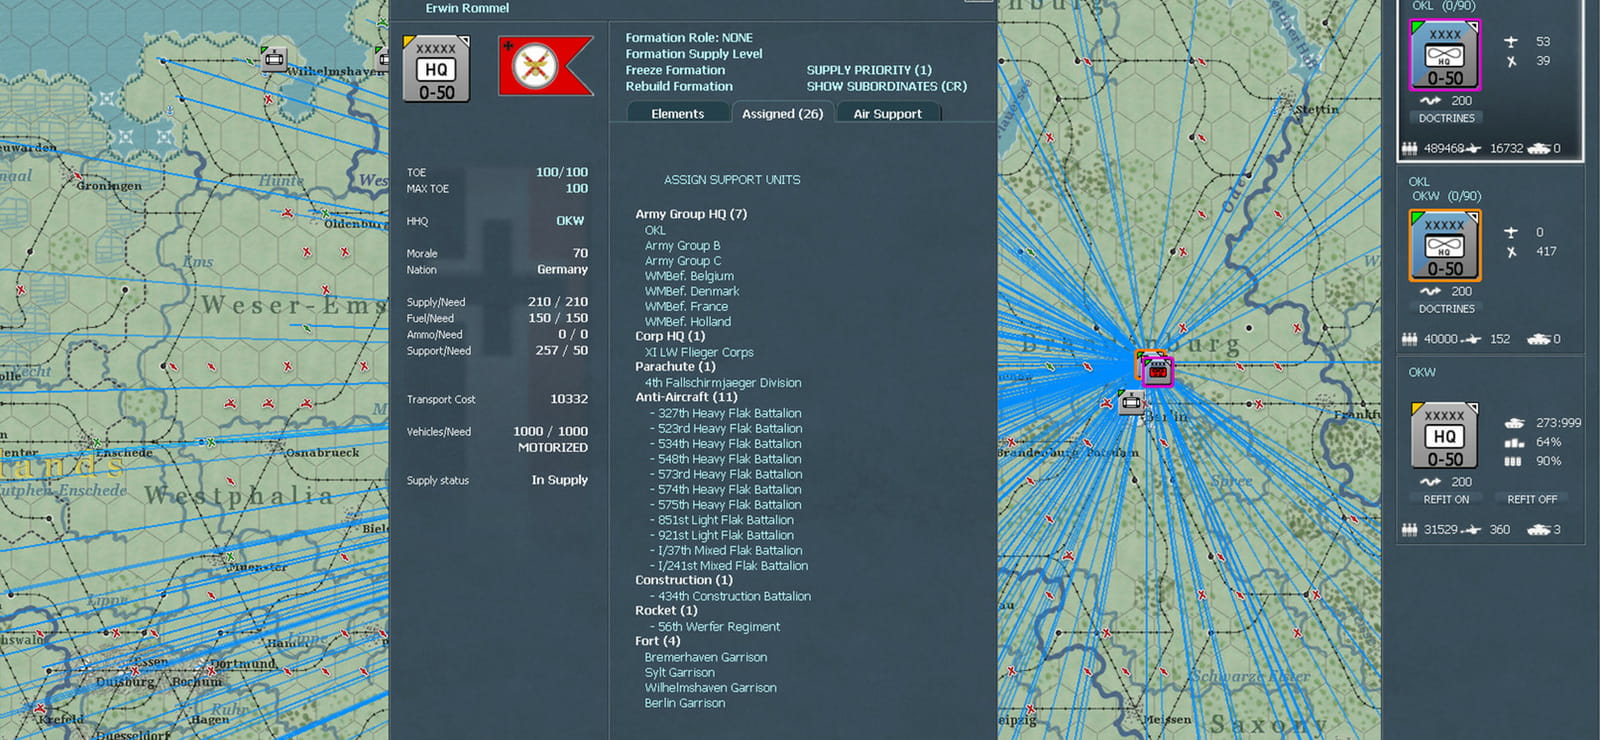
Task: Click SHOW SUBORDINATES (CR) option
Action: point(886,86)
